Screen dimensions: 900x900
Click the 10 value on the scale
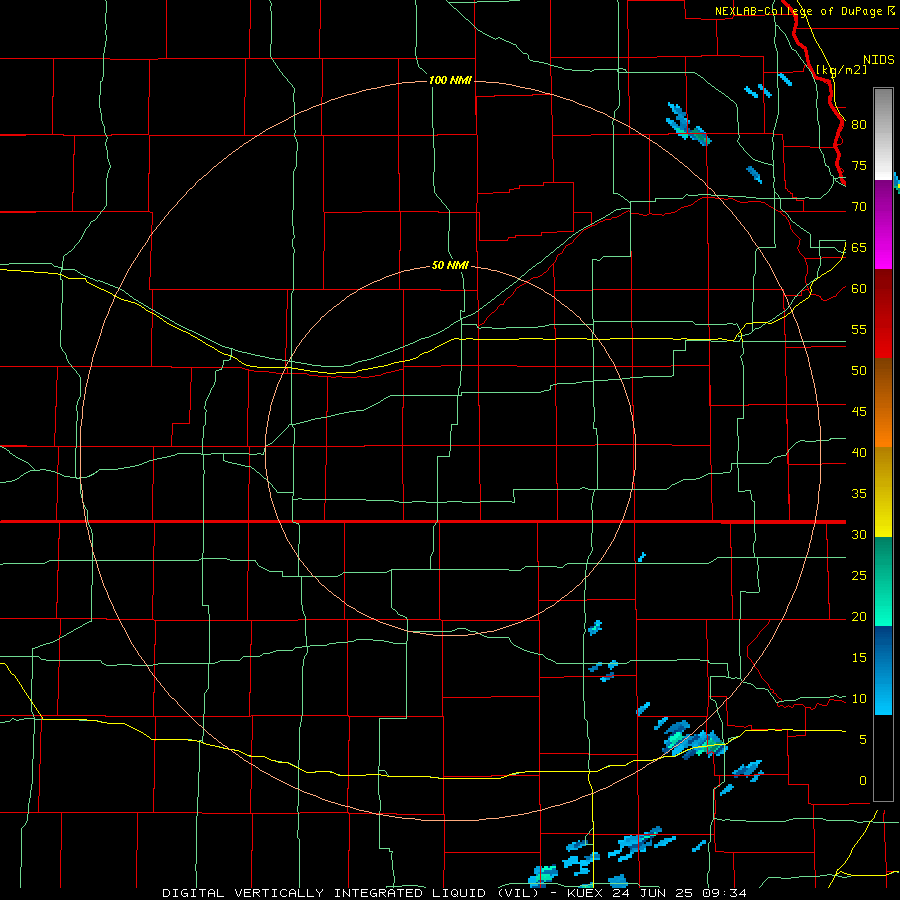tap(859, 699)
